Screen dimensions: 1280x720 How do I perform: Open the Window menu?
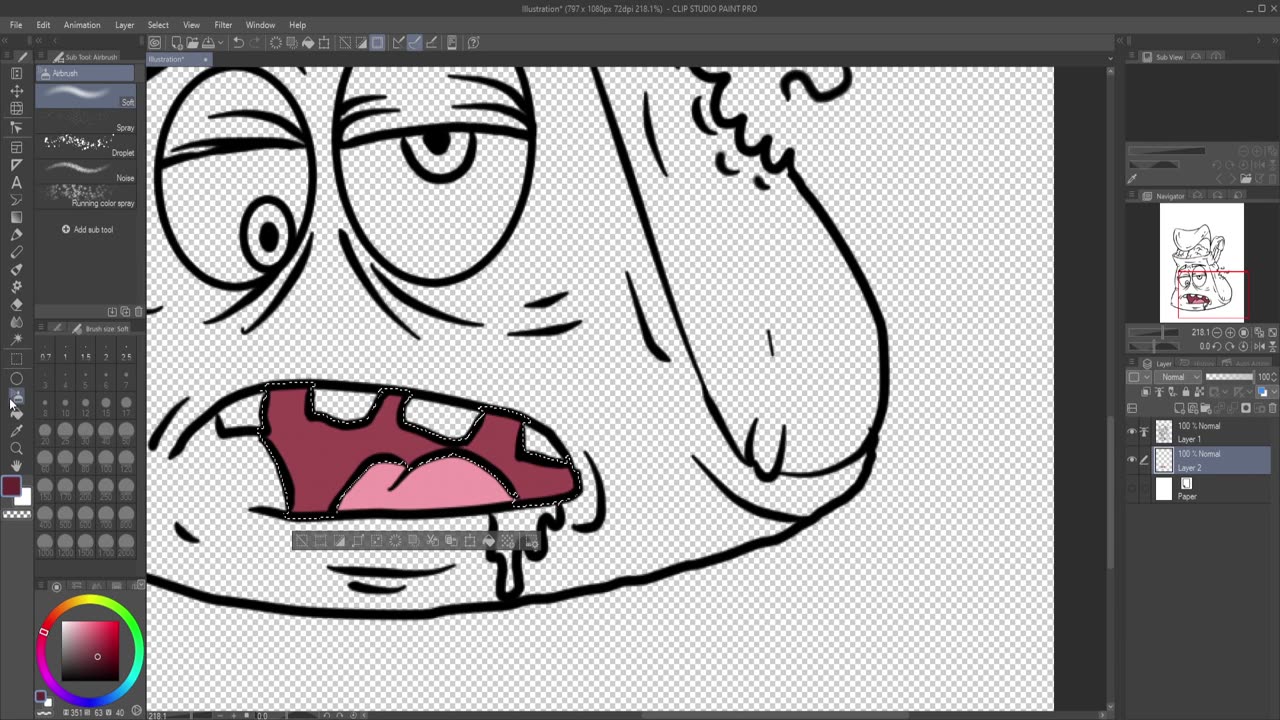[x=260, y=24]
